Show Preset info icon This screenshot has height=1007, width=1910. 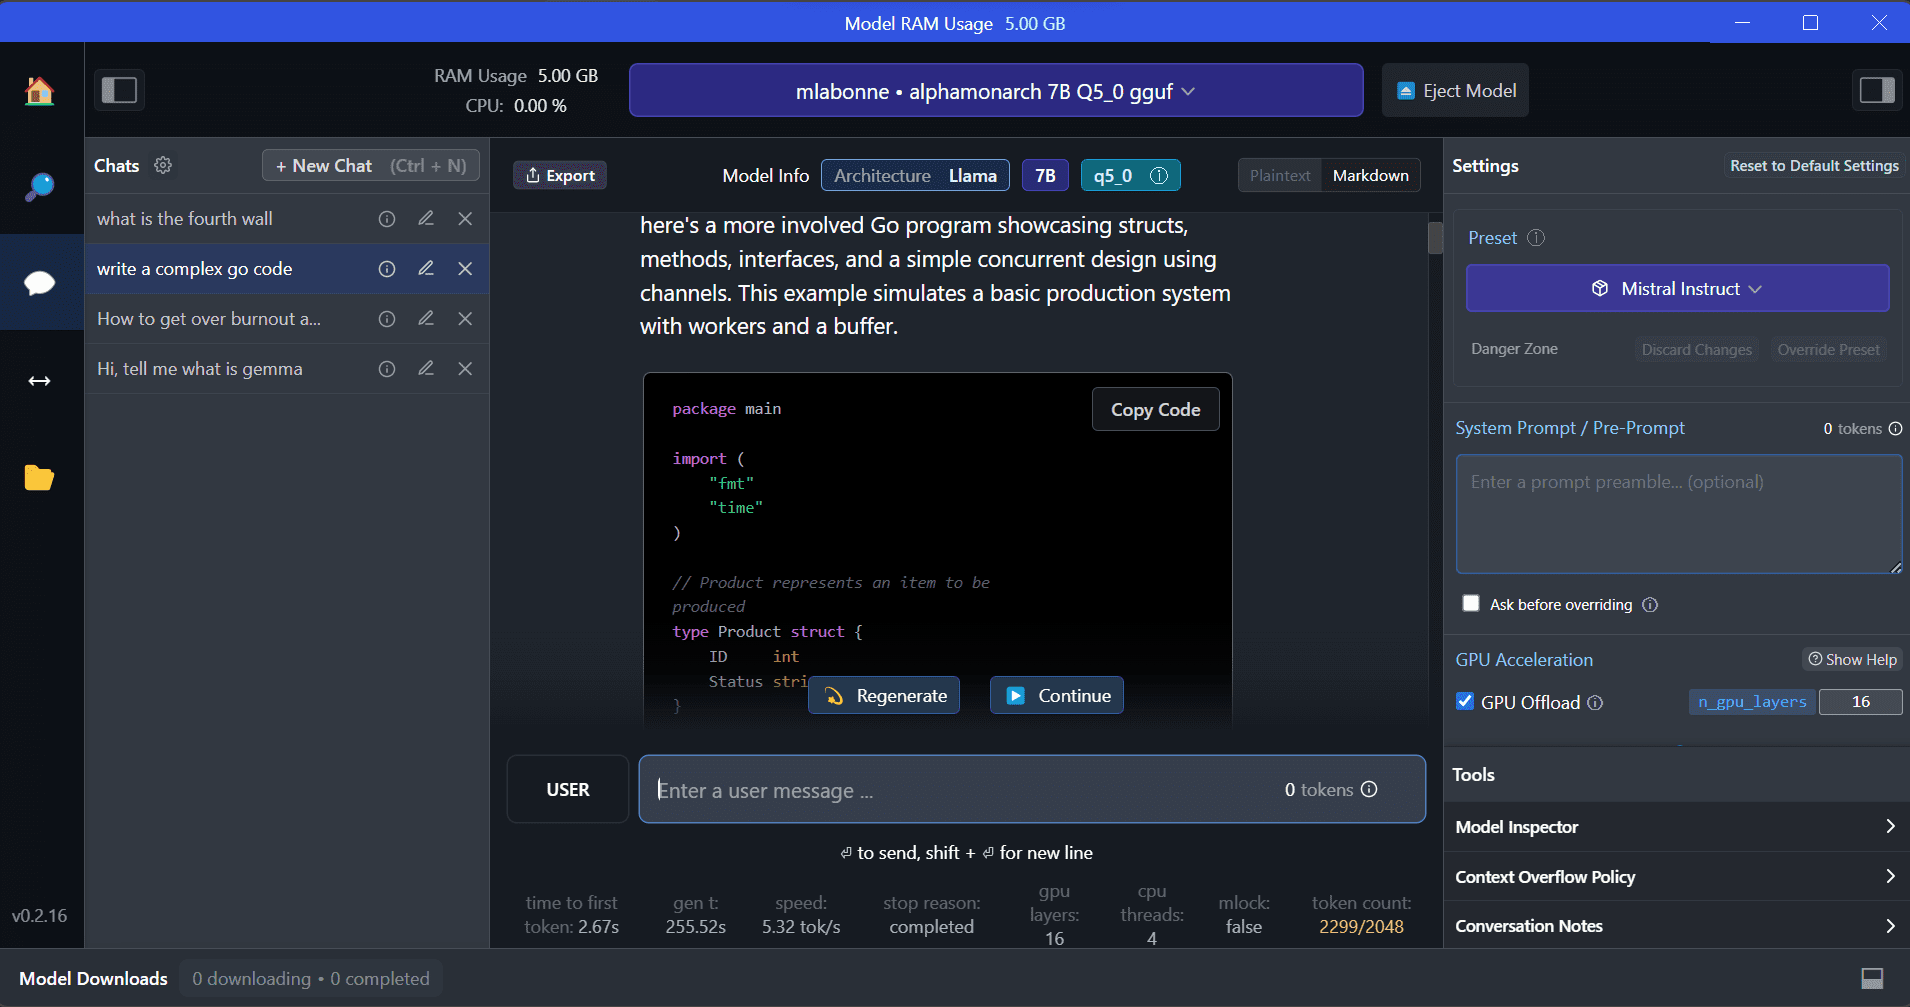click(1536, 238)
